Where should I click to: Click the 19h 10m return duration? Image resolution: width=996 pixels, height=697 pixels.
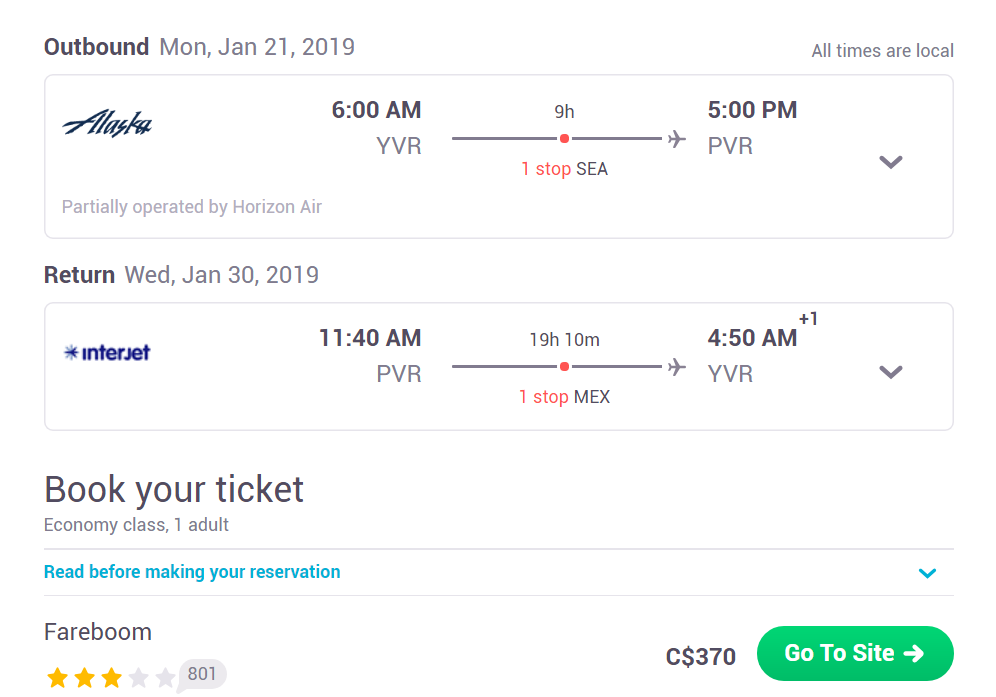pos(564,340)
